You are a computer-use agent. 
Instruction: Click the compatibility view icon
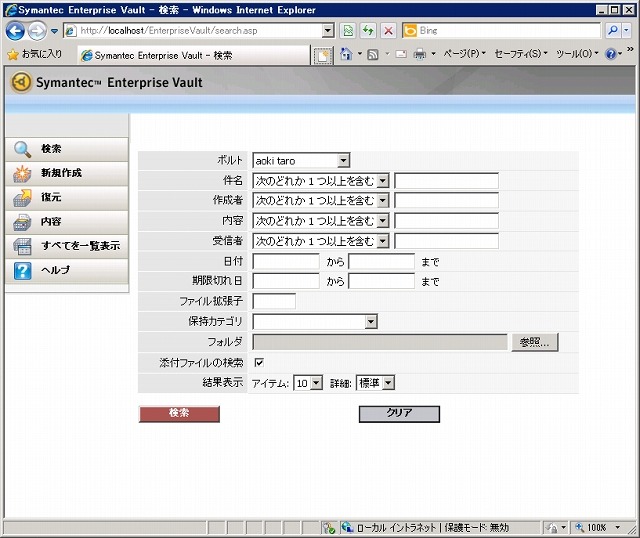click(348, 31)
